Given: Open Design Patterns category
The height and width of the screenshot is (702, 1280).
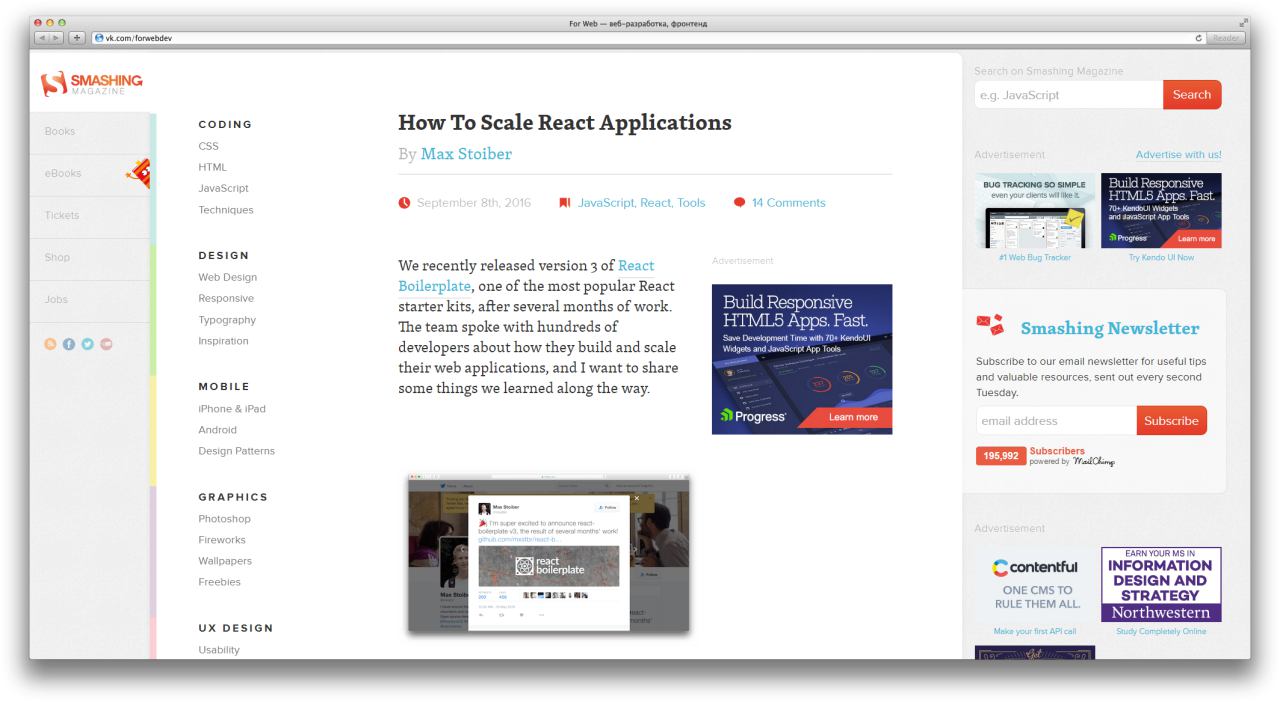Looking at the screenshot, I should (236, 451).
